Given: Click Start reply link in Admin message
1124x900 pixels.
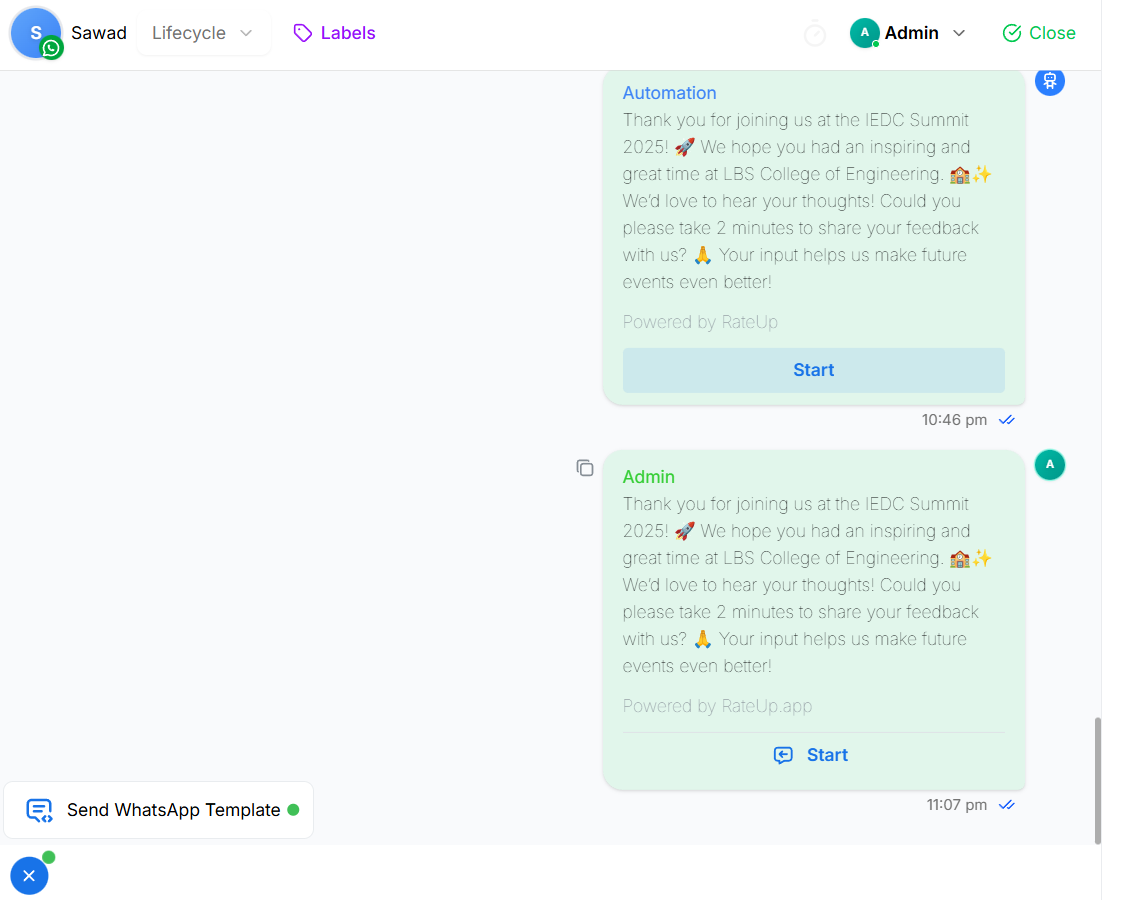Looking at the screenshot, I should pyautogui.click(x=812, y=755).
